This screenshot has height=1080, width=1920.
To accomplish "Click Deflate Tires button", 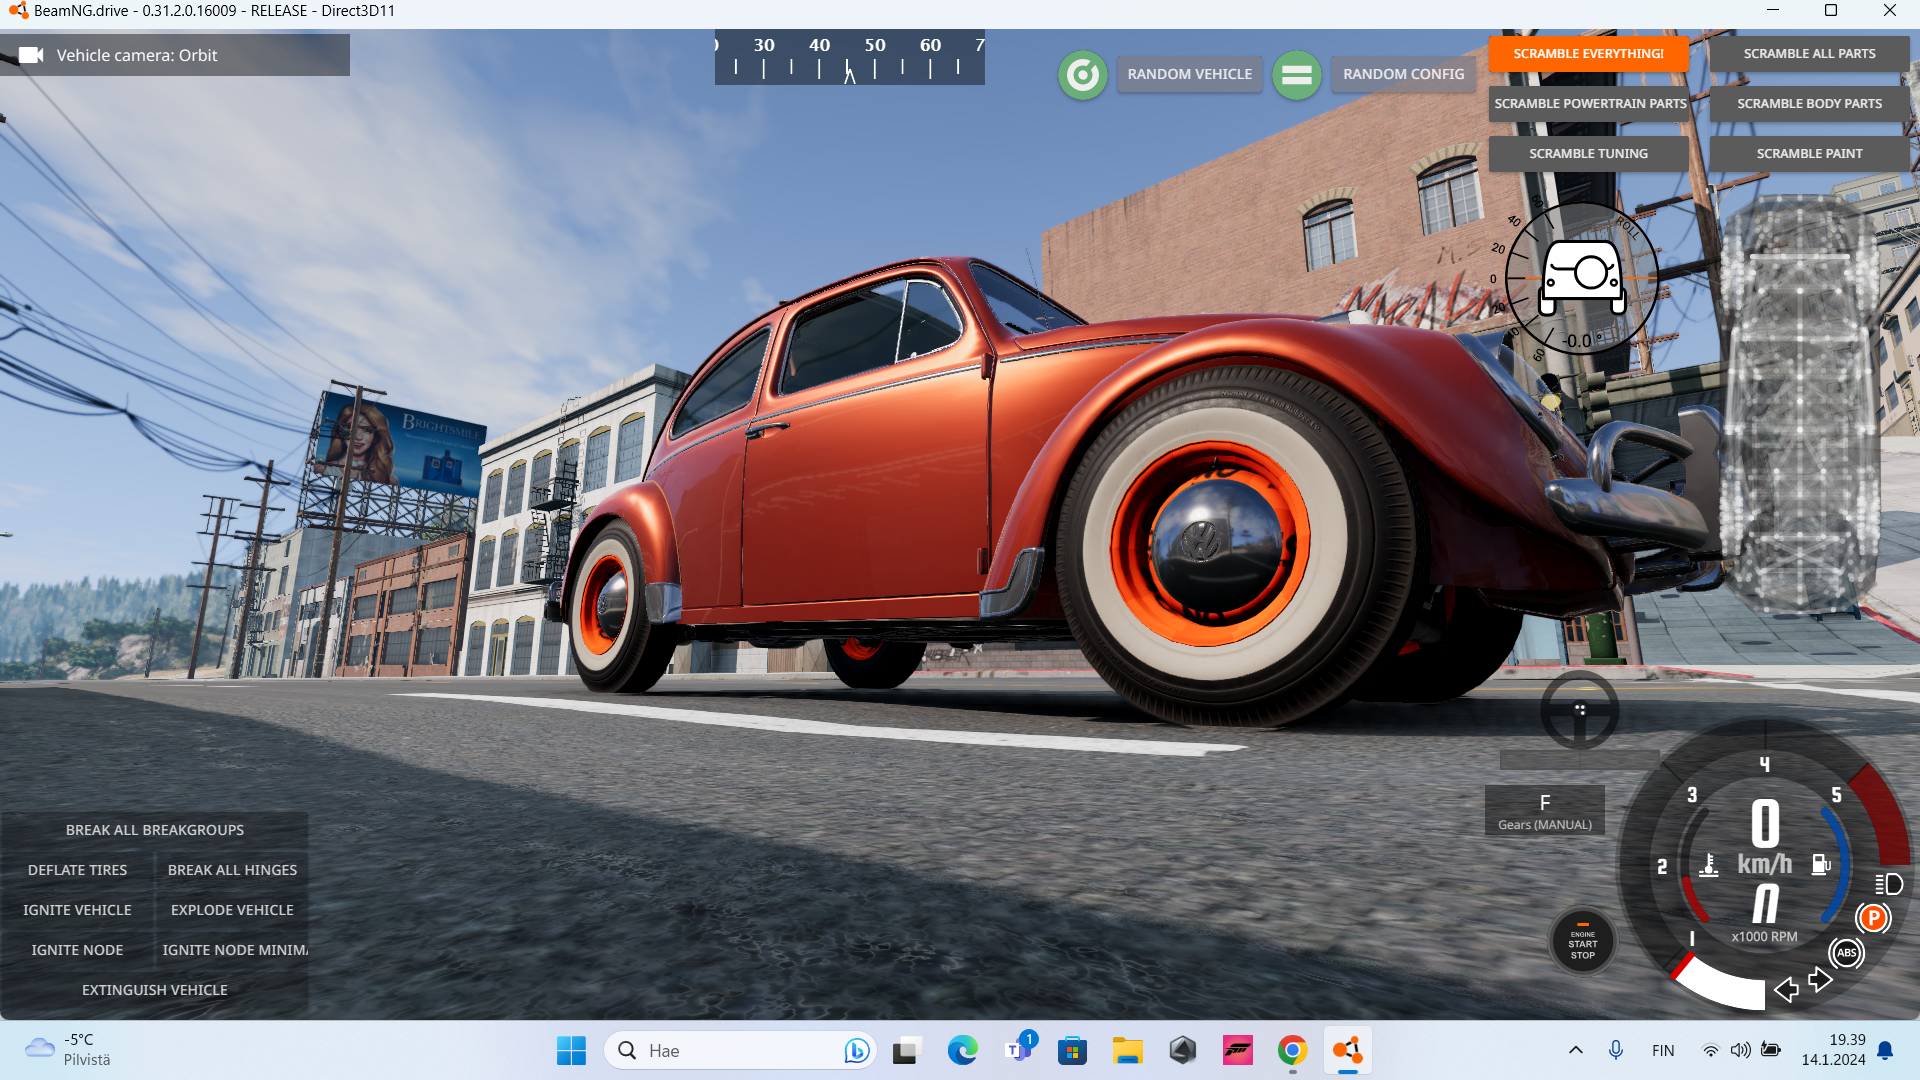I will point(77,870).
